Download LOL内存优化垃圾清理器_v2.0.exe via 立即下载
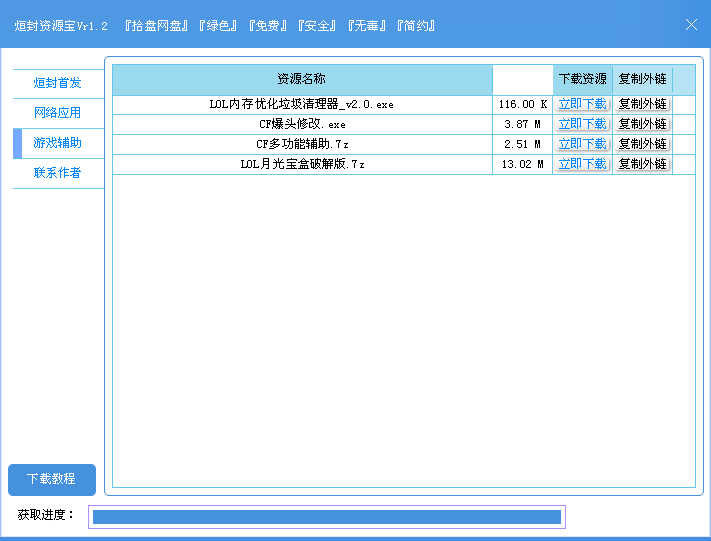 click(x=582, y=104)
